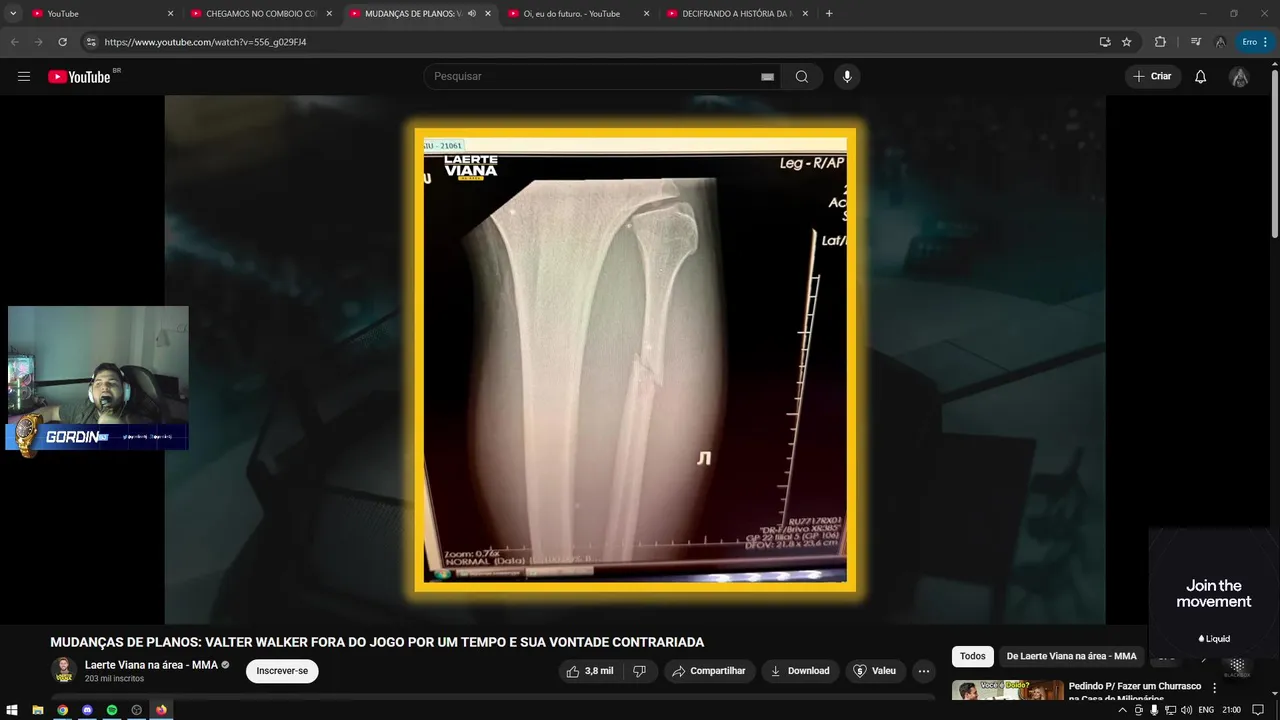The height and width of the screenshot is (720, 1280).
Task: Open the Windows Start menu
Action: pyautogui.click(x=12, y=710)
